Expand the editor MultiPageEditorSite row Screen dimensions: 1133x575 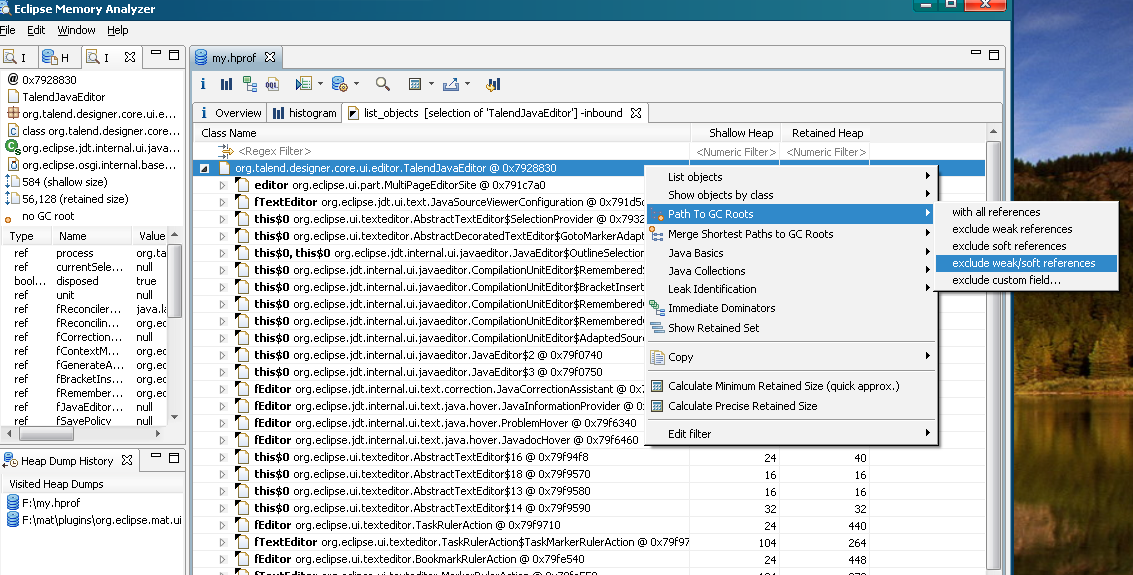pos(223,186)
